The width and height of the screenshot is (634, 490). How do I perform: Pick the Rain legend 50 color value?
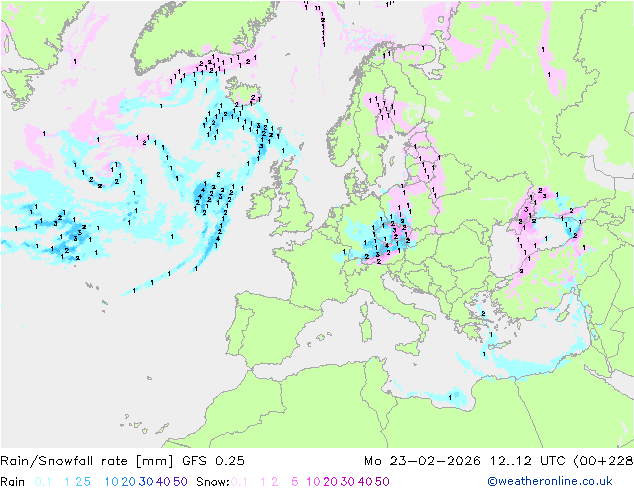tap(180, 482)
